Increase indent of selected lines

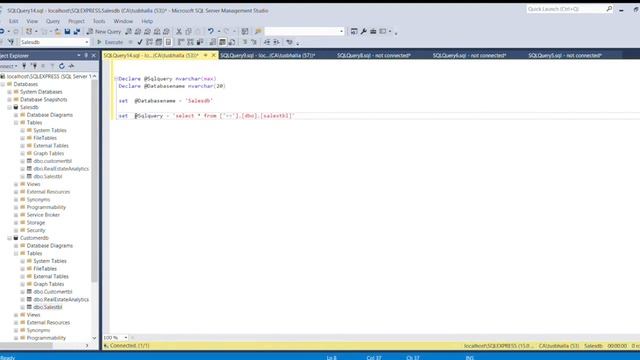(276, 42)
